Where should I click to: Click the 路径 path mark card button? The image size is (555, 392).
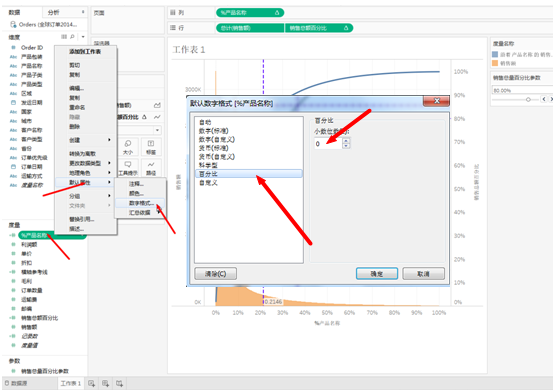coord(151,168)
